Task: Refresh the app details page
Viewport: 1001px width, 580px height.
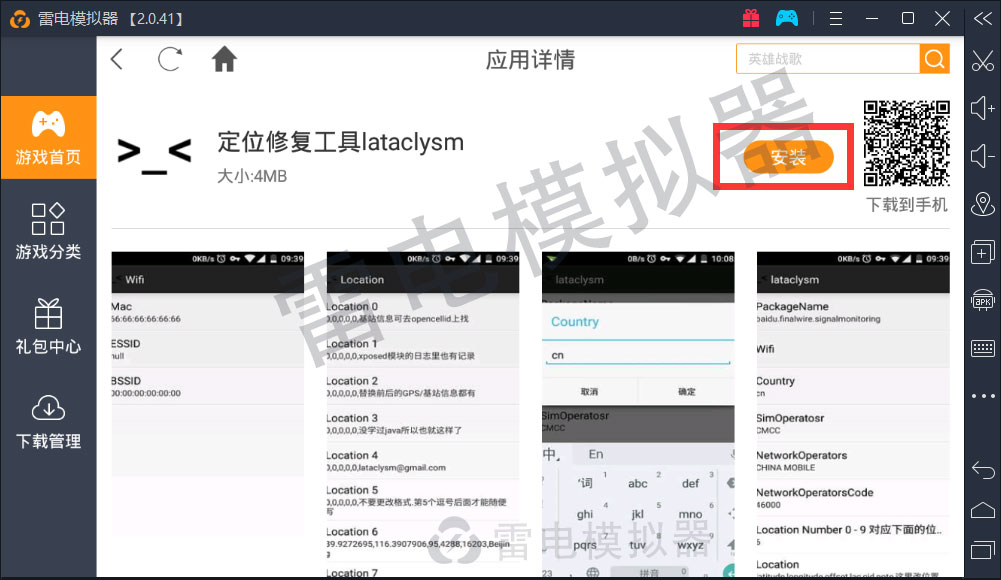Action: pyautogui.click(x=170, y=59)
